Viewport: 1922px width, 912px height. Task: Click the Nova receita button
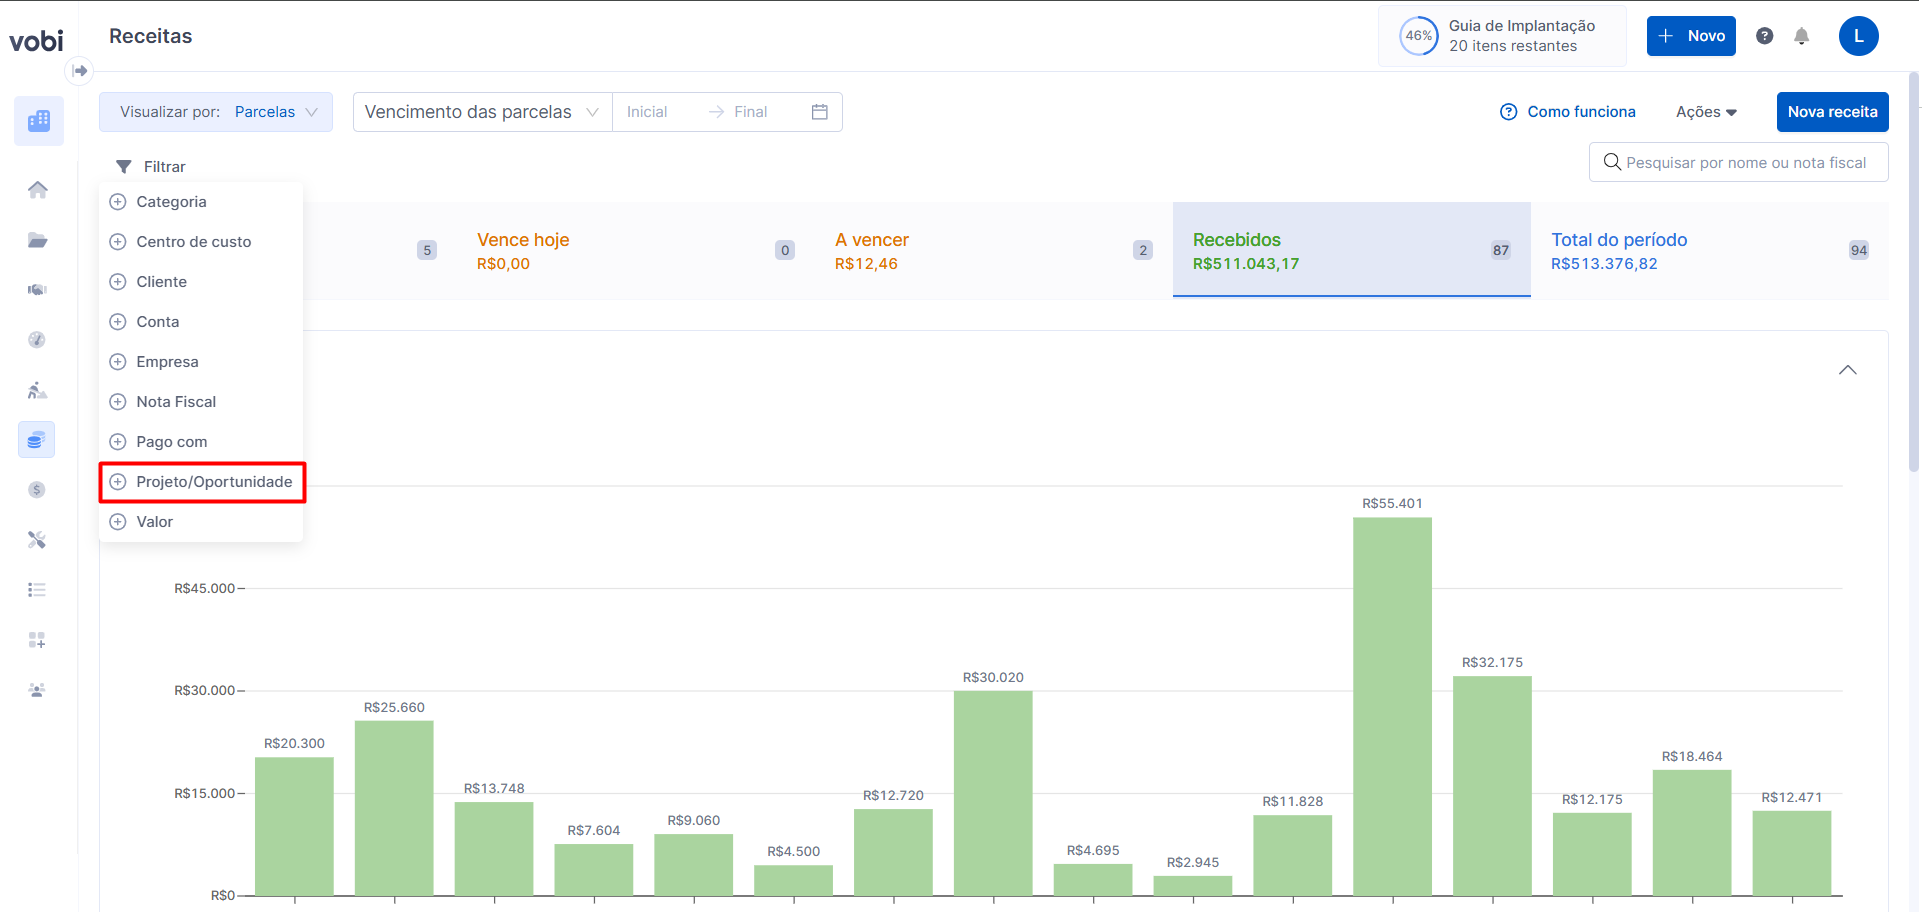[x=1832, y=112]
